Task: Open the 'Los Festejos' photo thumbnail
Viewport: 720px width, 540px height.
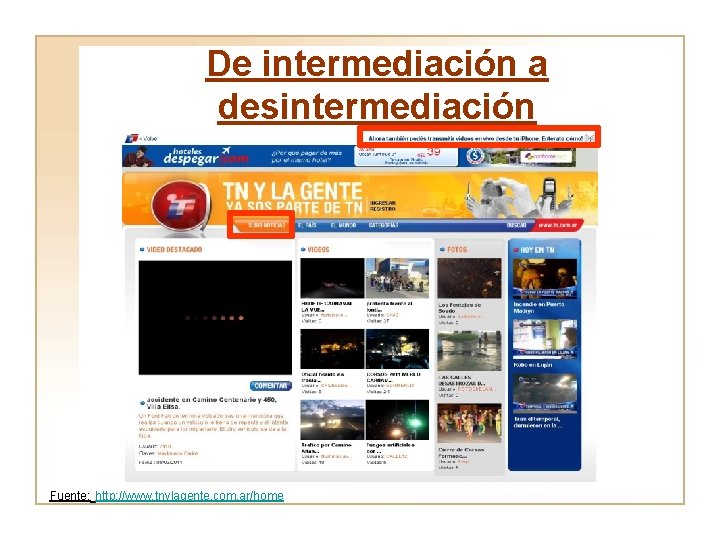Action: pyautogui.click(x=469, y=278)
